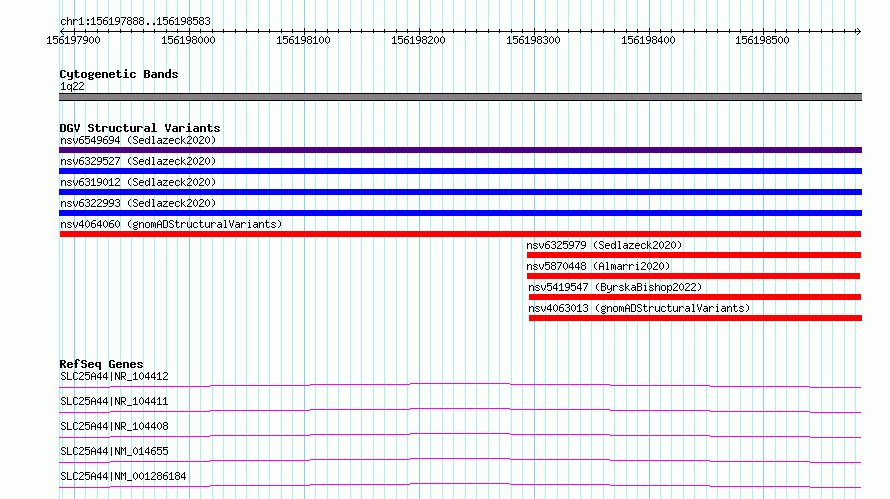The width and height of the screenshot is (890, 499).
Task: Click the 156198200 ruler tick label
Action: click(418, 40)
